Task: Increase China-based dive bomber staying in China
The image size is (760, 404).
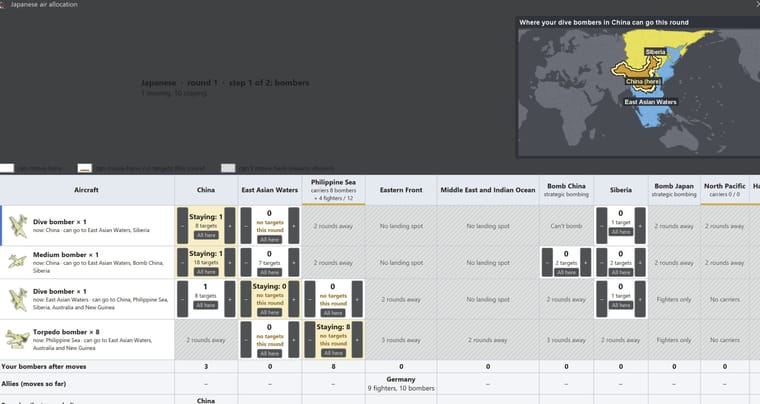Action: 230,226
